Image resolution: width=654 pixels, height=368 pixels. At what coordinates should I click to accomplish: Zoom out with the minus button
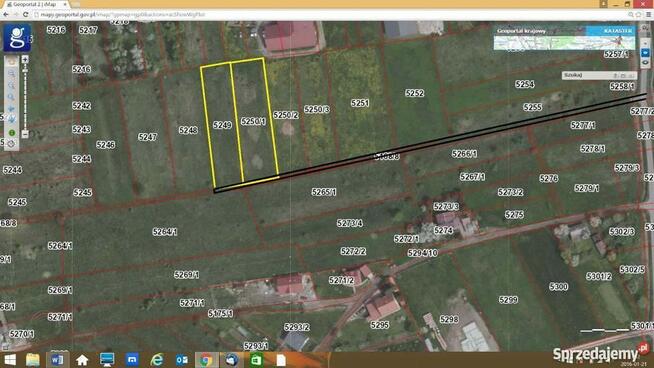25,134
